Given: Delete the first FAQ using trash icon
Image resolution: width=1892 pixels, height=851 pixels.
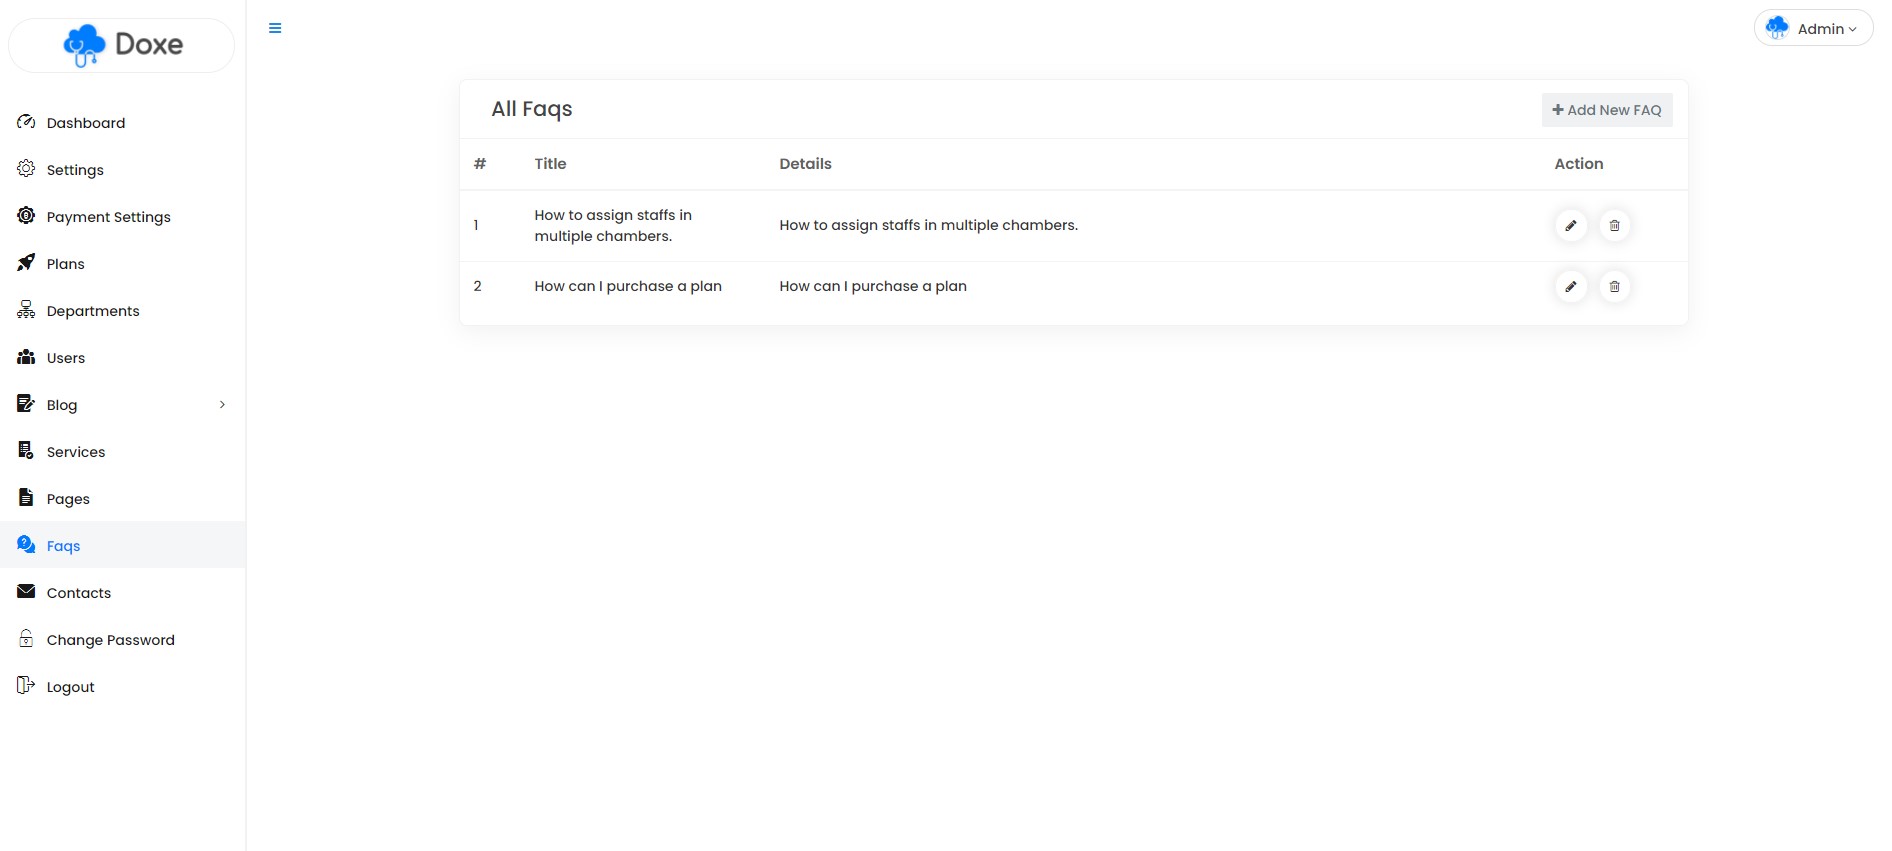Looking at the screenshot, I should click(x=1614, y=226).
